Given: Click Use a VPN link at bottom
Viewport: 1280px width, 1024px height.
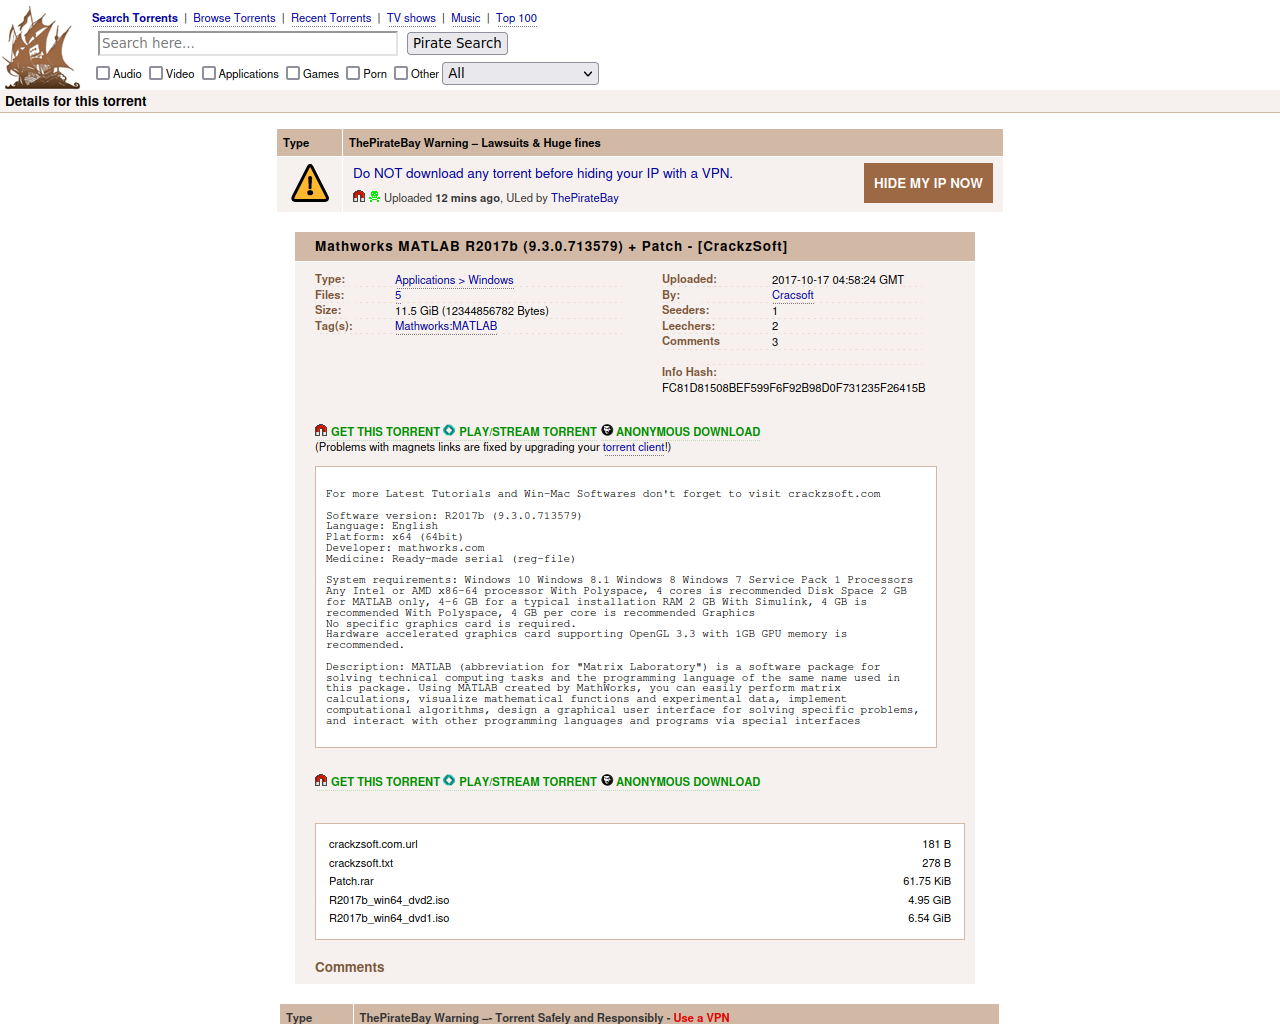Looking at the screenshot, I should pyautogui.click(x=701, y=1017).
